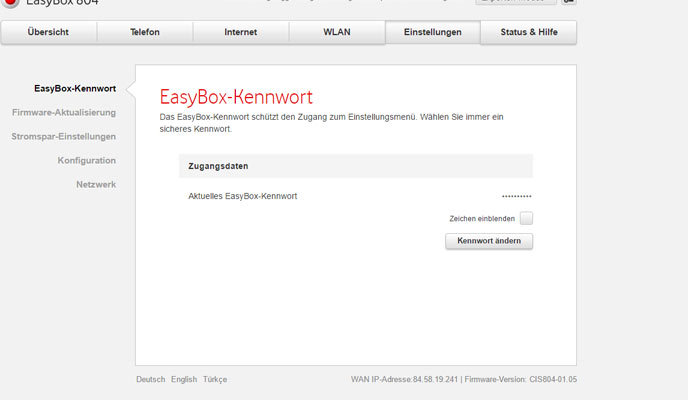The width and height of the screenshot is (688, 400).
Task: Open the Netzwerk settings page
Action: coord(96,185)
